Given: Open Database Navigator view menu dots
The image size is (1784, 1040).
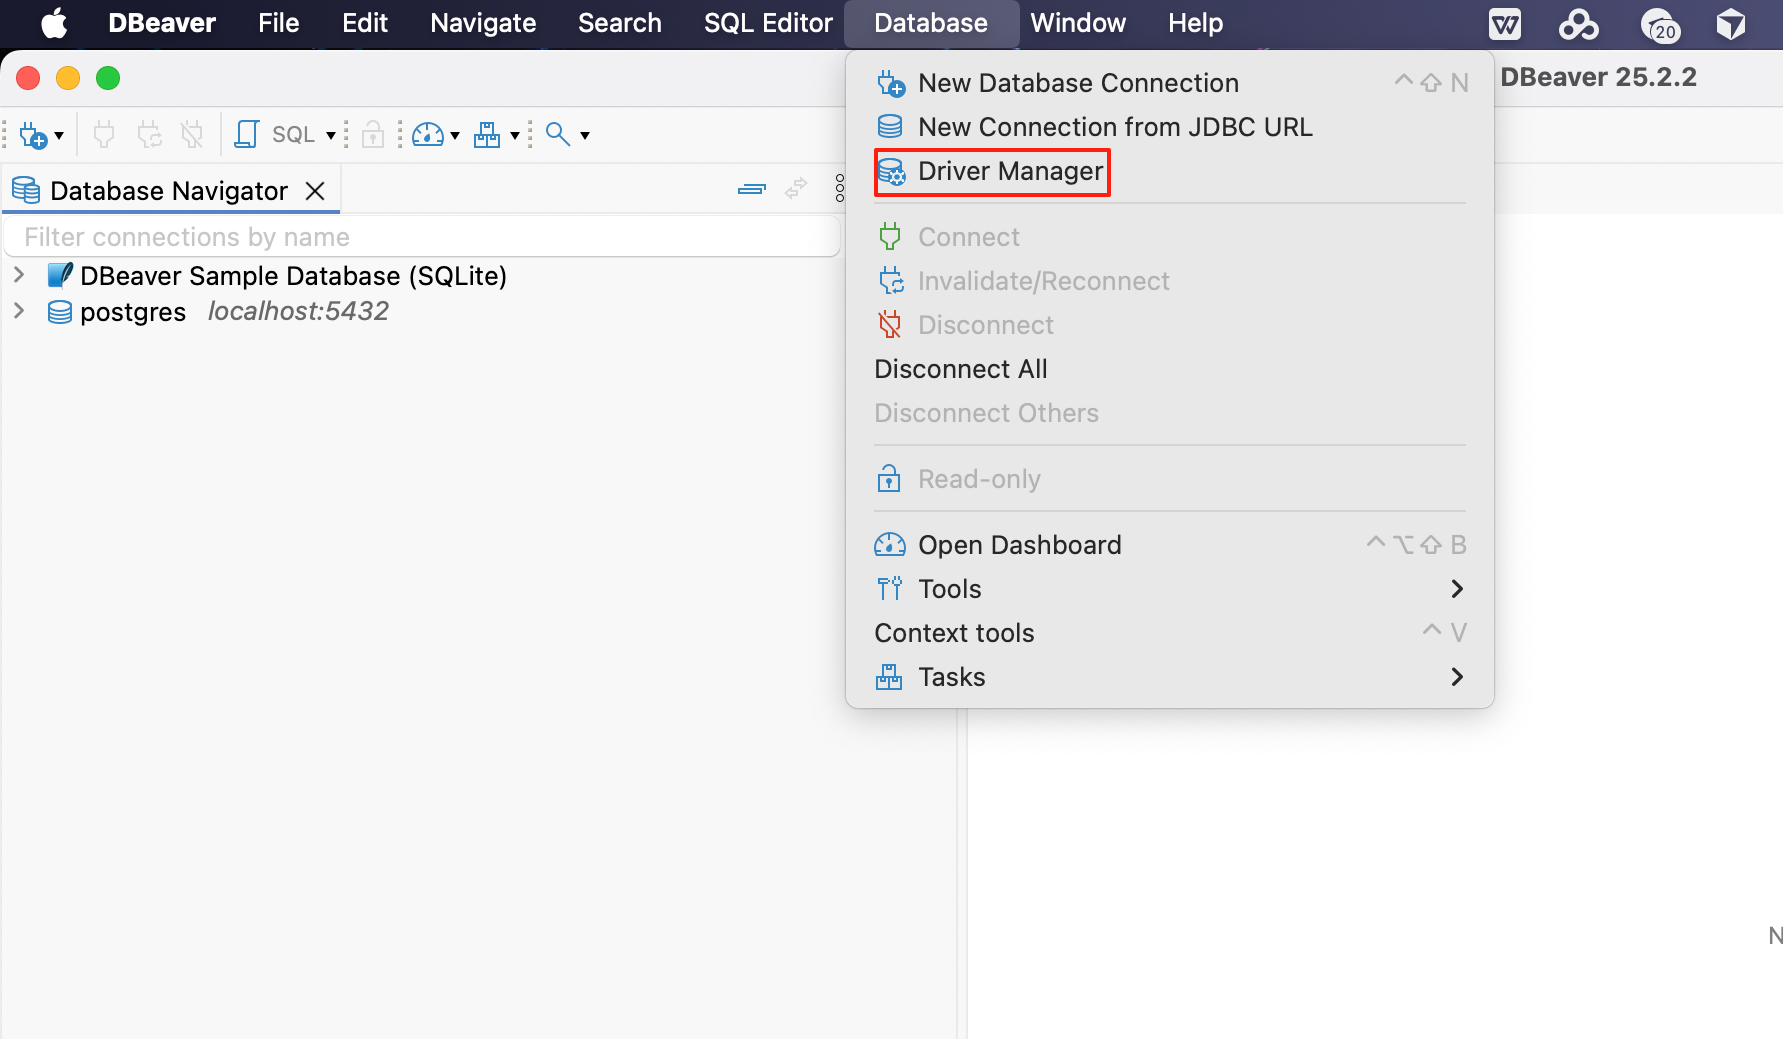Looking at the screenshot, I should [x=839, y=189].
